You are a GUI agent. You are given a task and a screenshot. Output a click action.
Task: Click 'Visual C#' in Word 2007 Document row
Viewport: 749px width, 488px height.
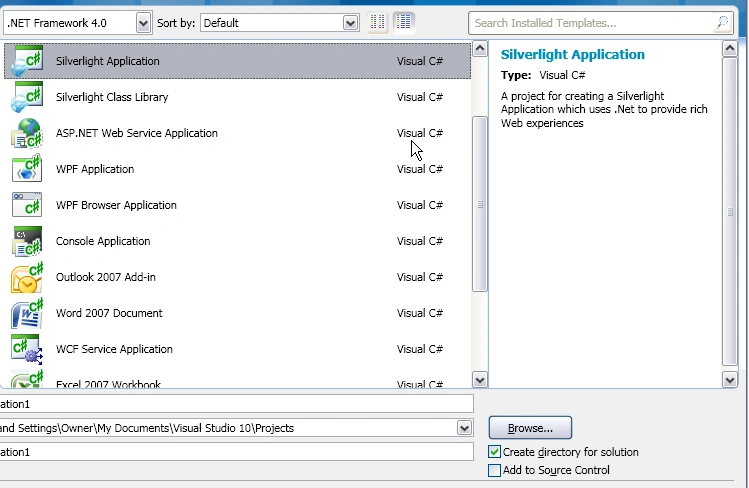pos(419,313)
